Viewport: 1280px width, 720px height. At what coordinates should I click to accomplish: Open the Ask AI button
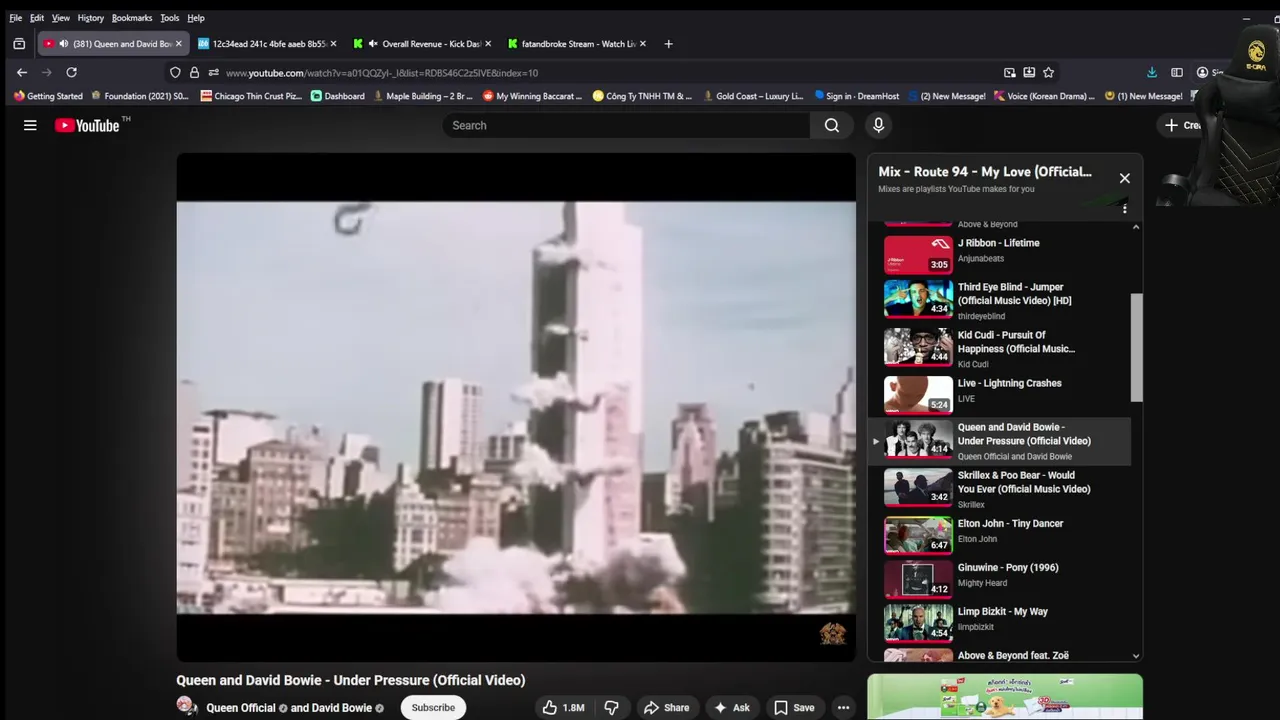pyautogui.click(x=731, y=707)
